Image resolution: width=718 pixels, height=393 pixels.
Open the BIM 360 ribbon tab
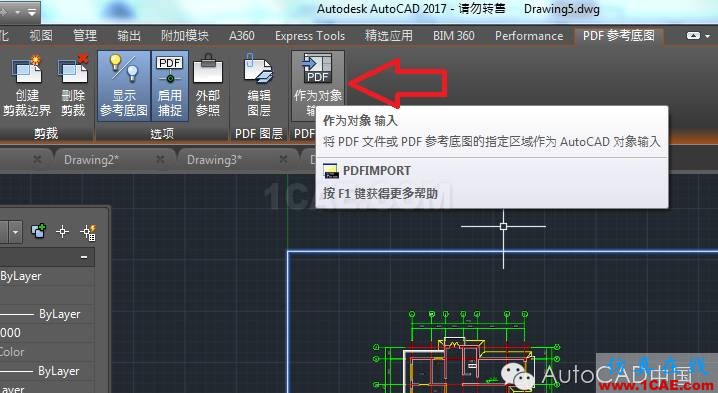pos(454,35)
